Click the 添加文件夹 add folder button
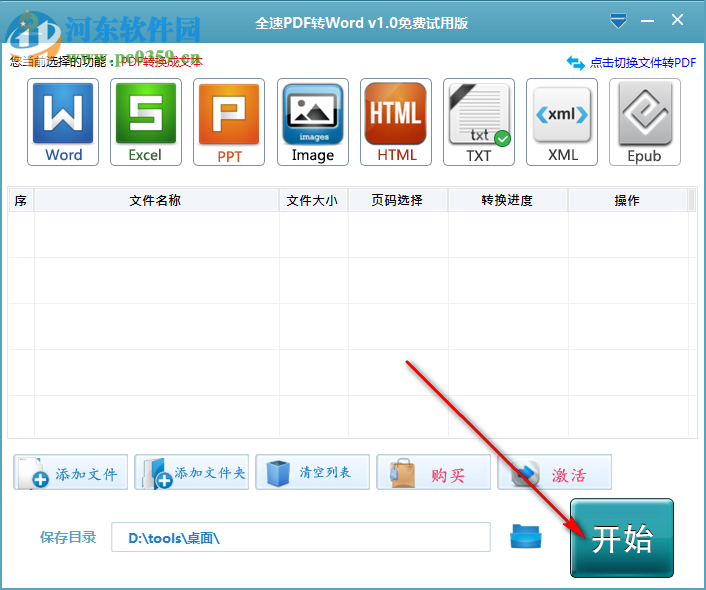This screenshot has height=590, width=706. [191, 472]
